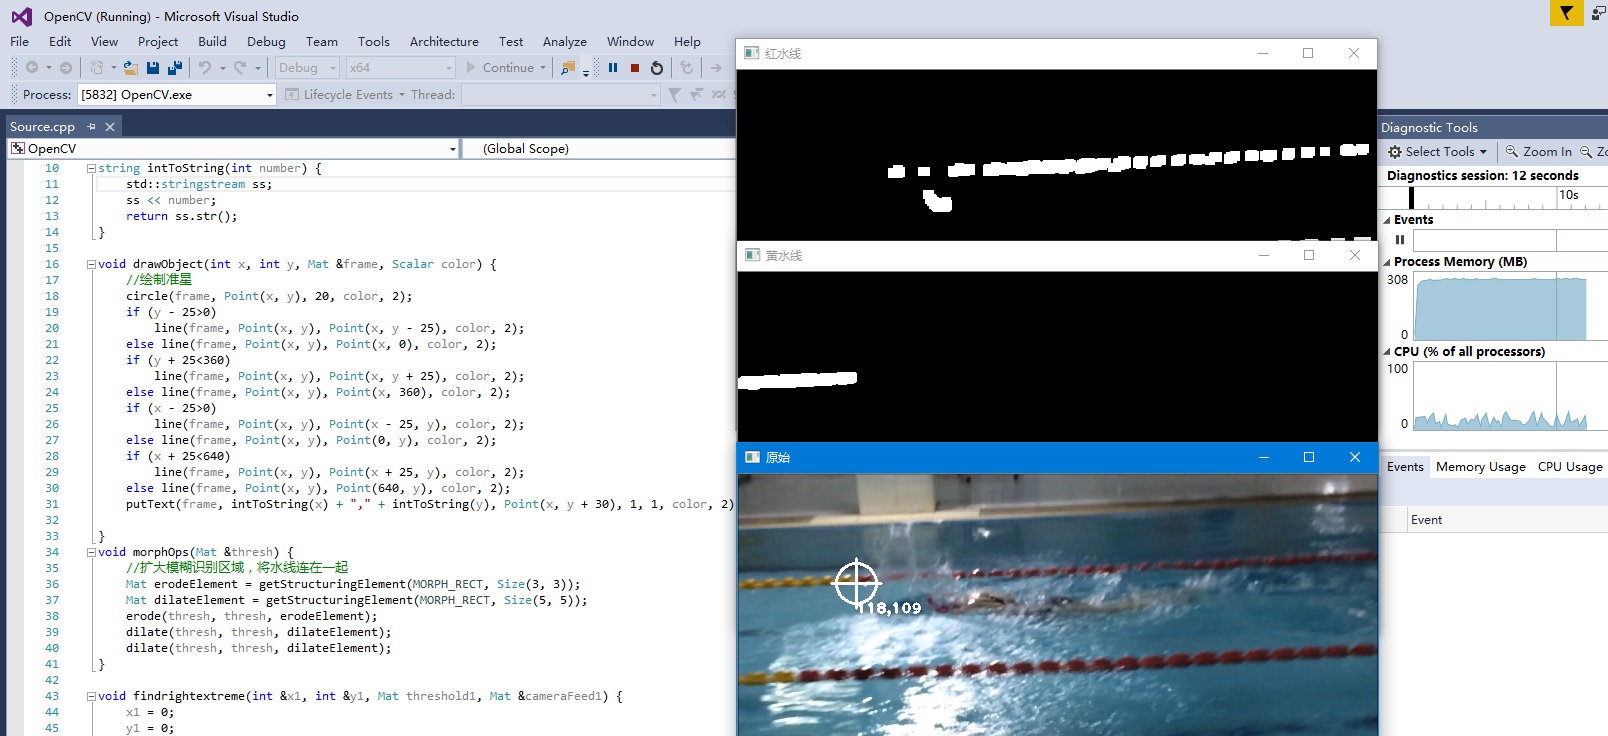Click the Select Tools gear in Diagnostic Tools

(x=1395, y=152)
